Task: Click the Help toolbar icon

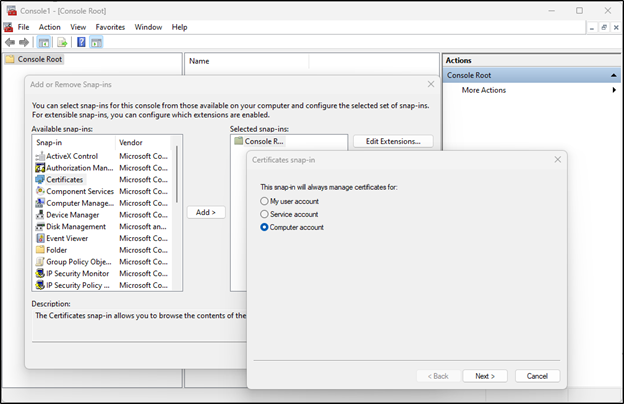Action: tap(81, 43)
